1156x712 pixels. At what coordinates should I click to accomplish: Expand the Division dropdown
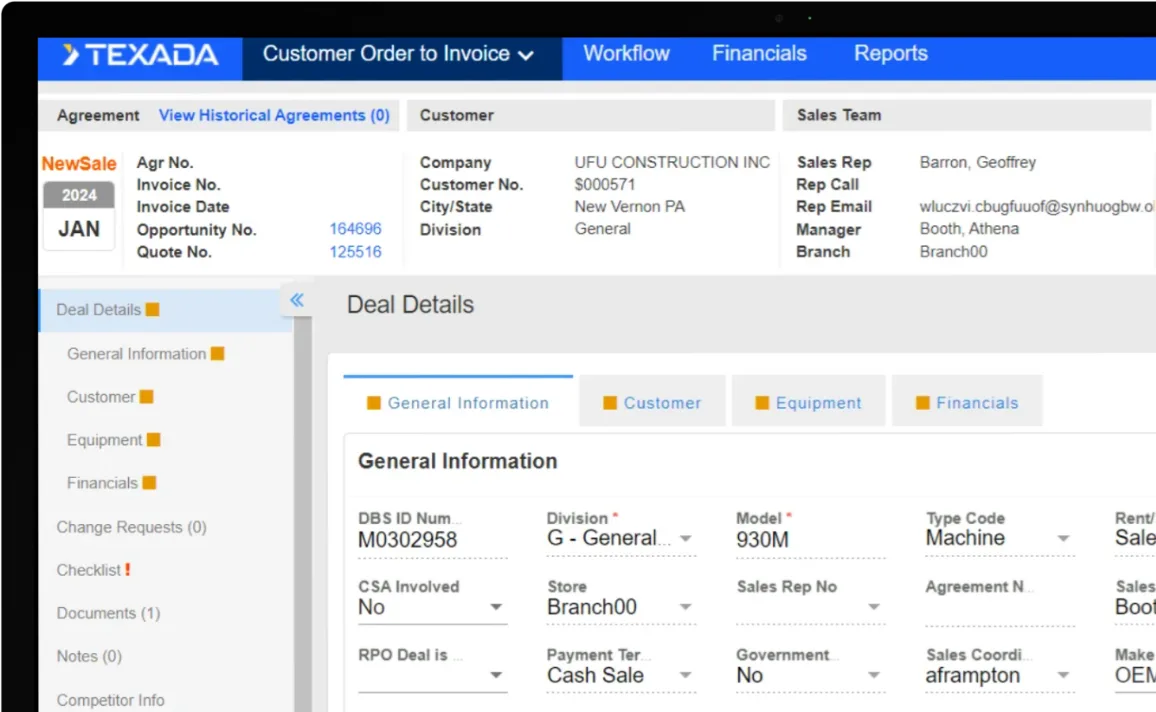(686, 539)
